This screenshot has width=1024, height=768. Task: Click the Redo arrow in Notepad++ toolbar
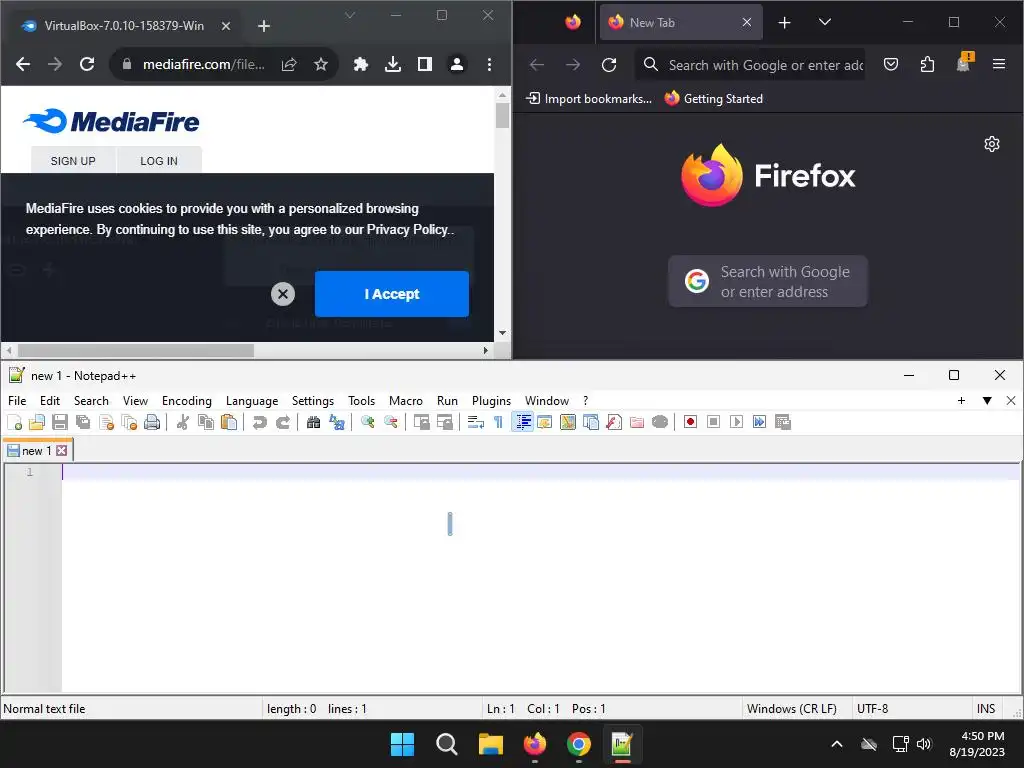tap(282, 422)
